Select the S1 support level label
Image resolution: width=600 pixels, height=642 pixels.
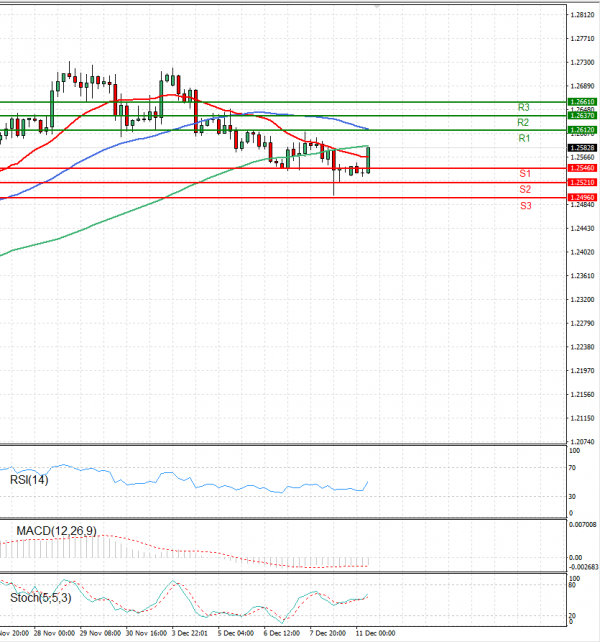click(524, 174)
